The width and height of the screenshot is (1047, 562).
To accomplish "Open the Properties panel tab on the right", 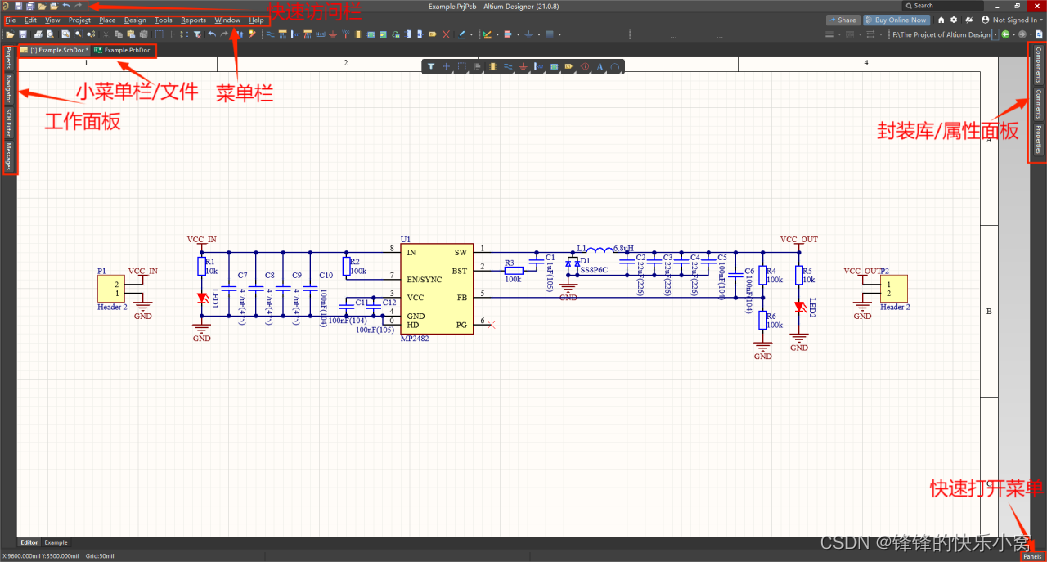I will pyautogui.click(x=1038, y=139).
